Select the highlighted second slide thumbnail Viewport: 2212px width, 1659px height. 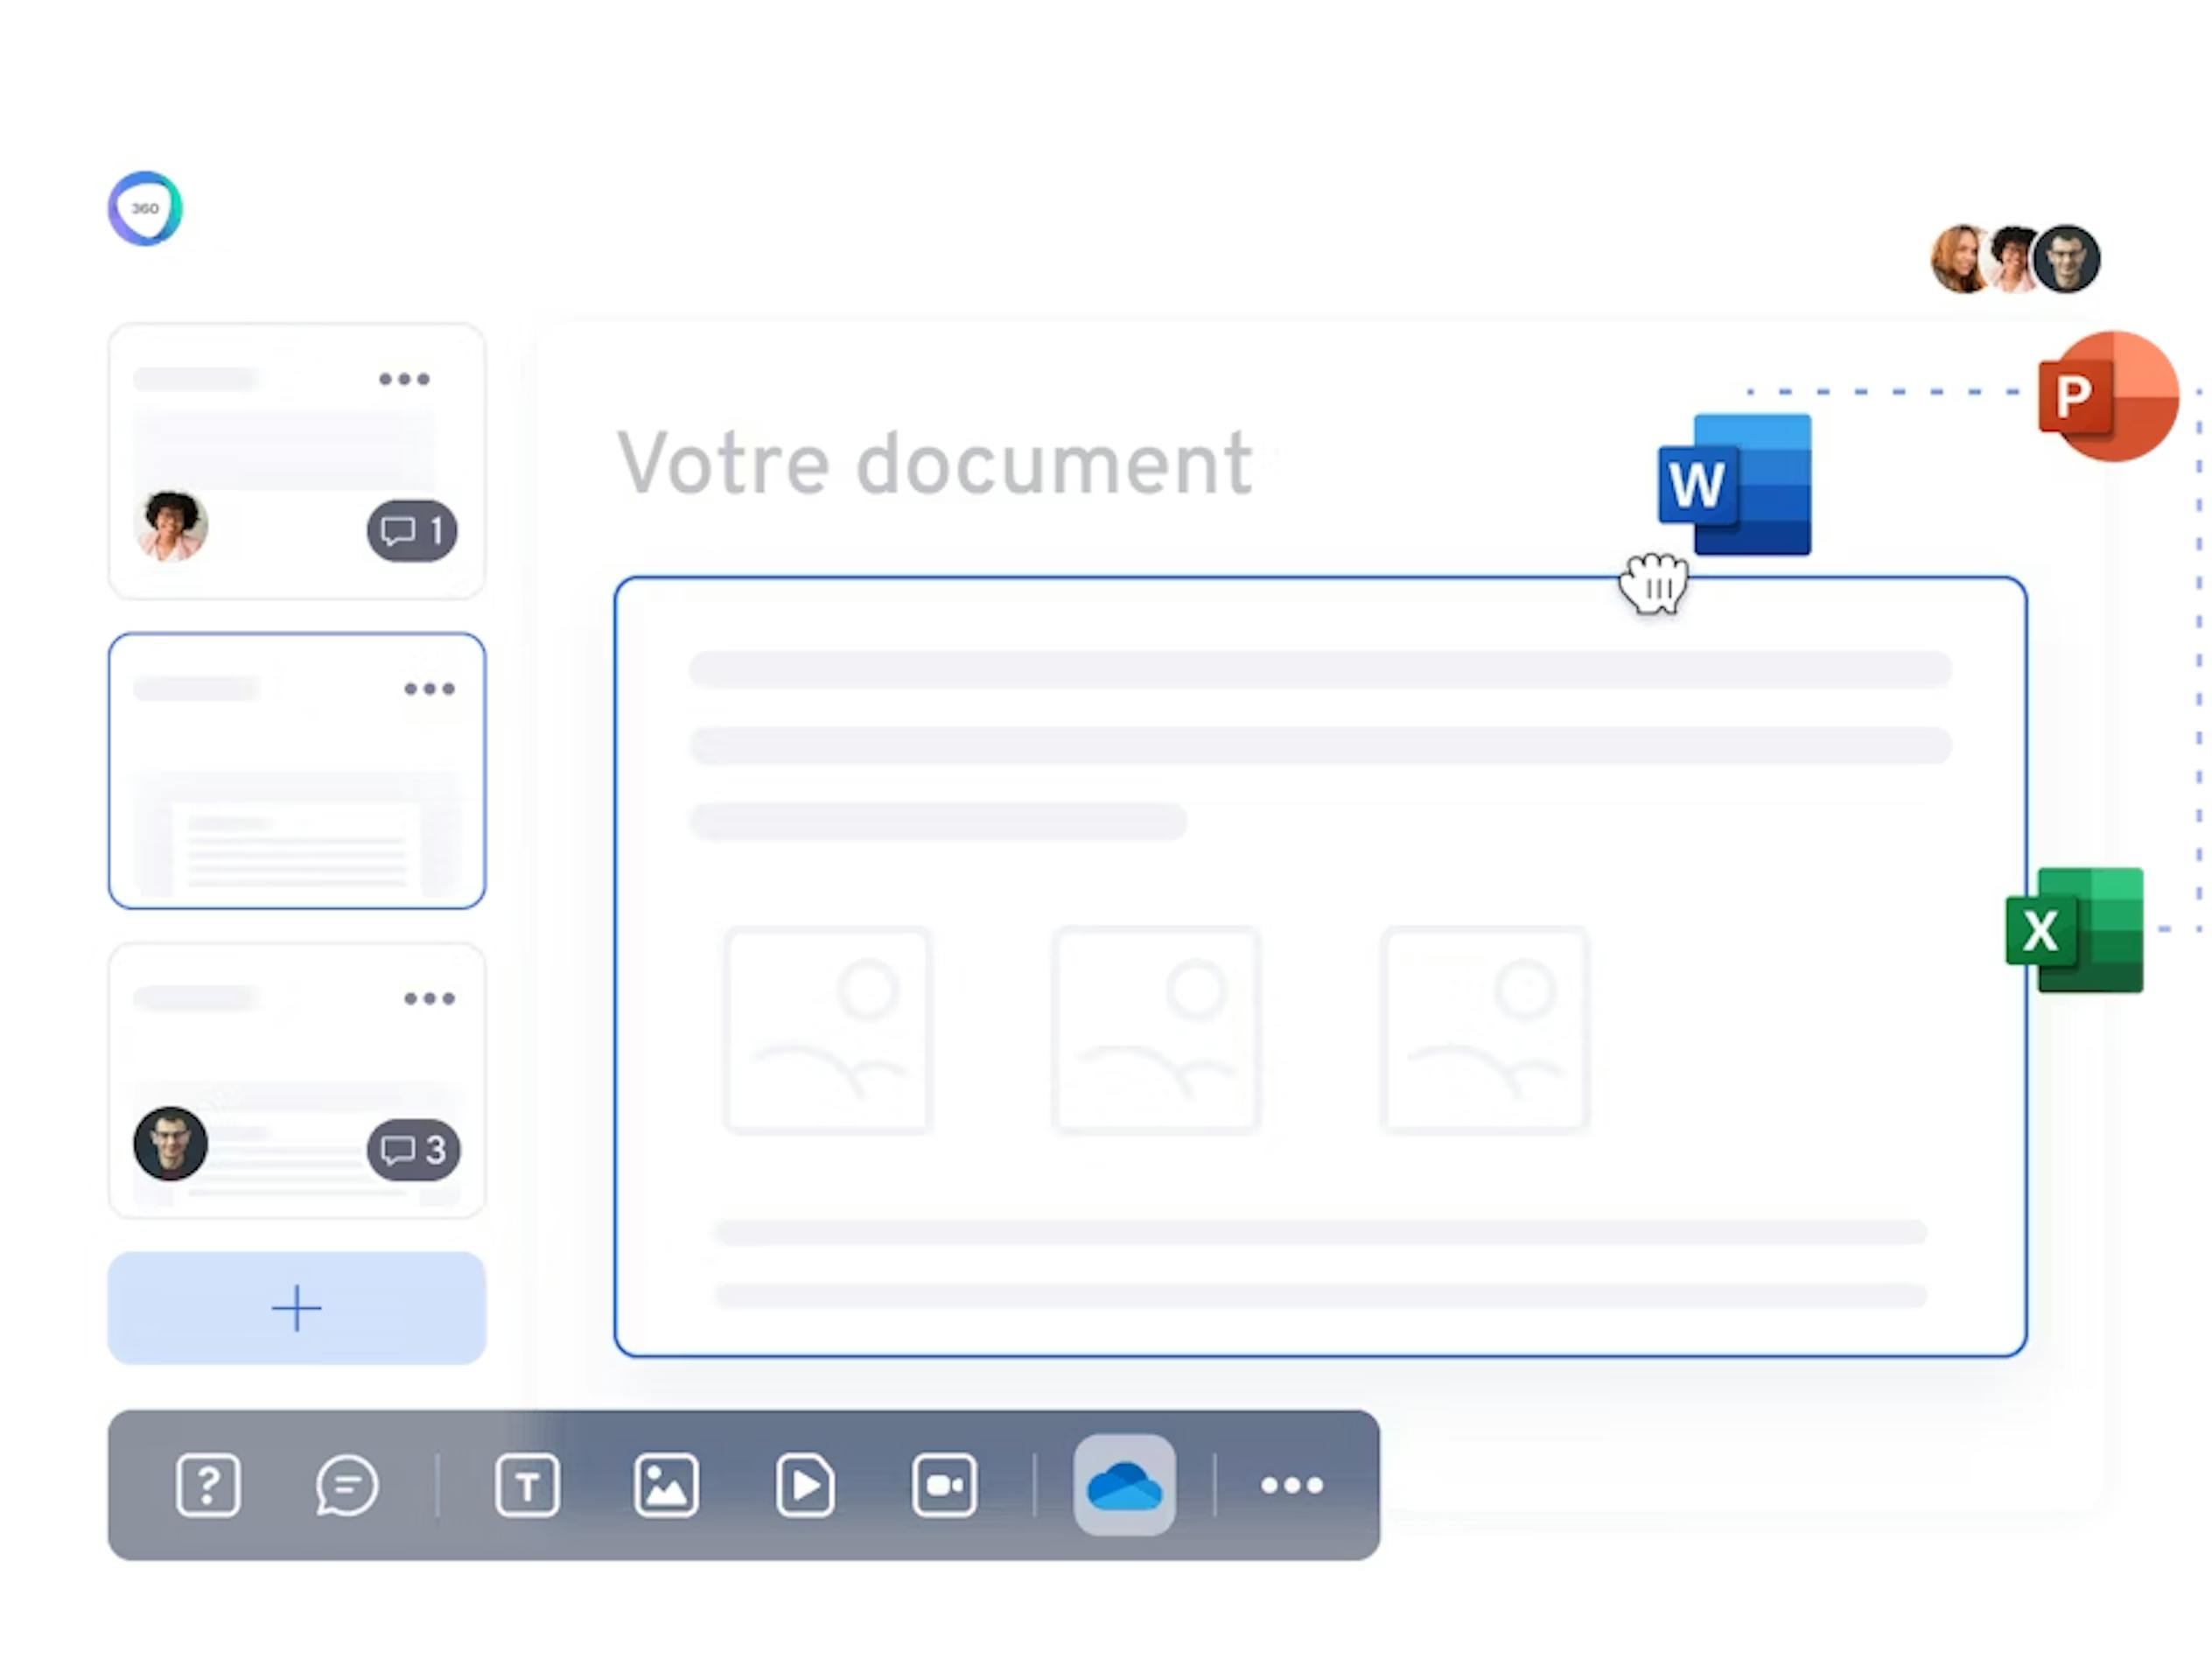coord(297,771)
